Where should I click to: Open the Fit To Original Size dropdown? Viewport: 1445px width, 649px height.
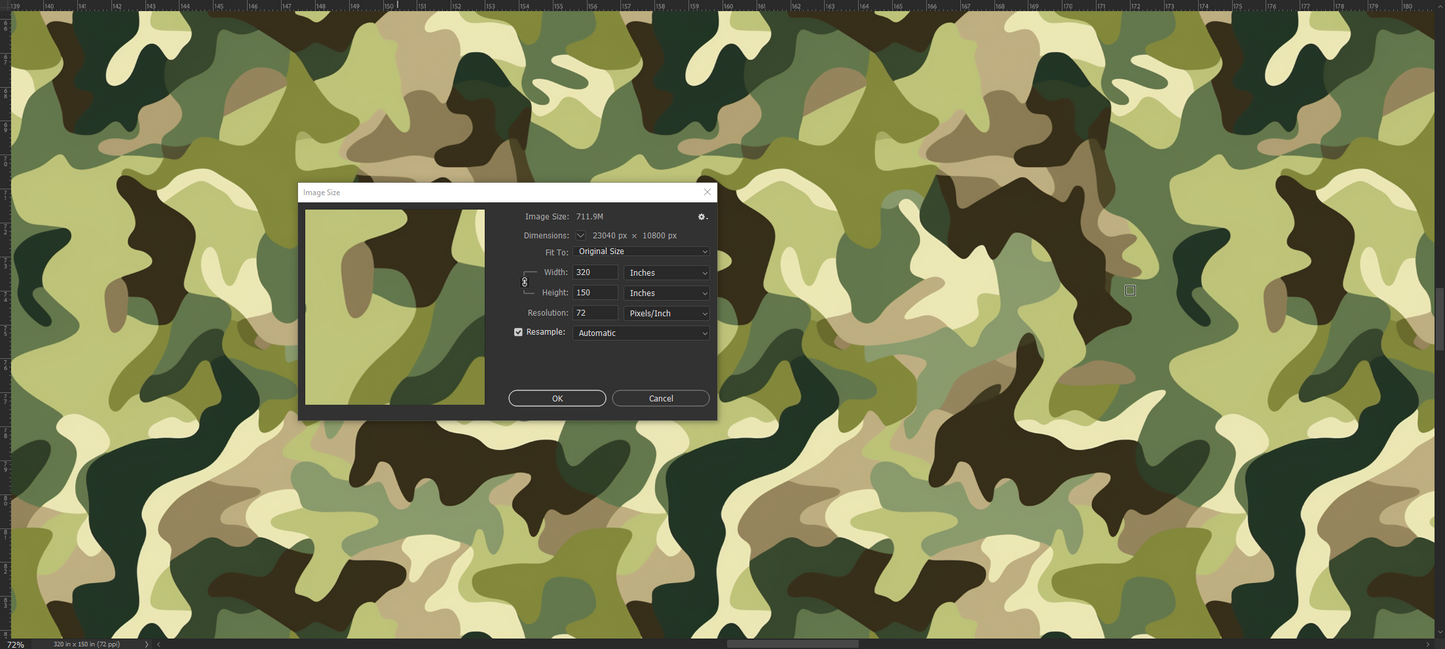pyautogui.click(x=640, y=251)
